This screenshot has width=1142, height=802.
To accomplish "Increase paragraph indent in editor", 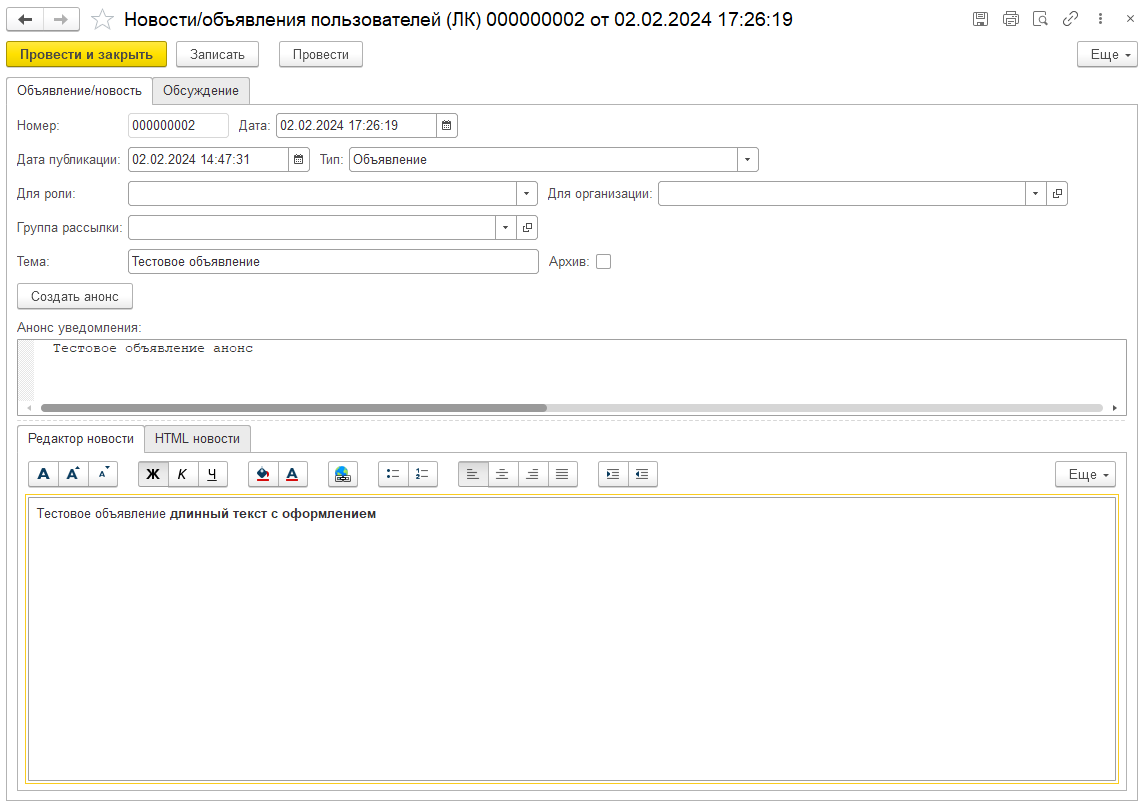I will (613, 474).
